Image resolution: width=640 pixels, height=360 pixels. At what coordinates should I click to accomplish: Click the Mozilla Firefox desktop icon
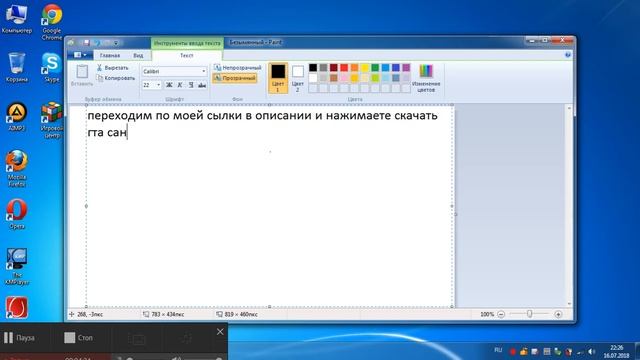[17, 169]
